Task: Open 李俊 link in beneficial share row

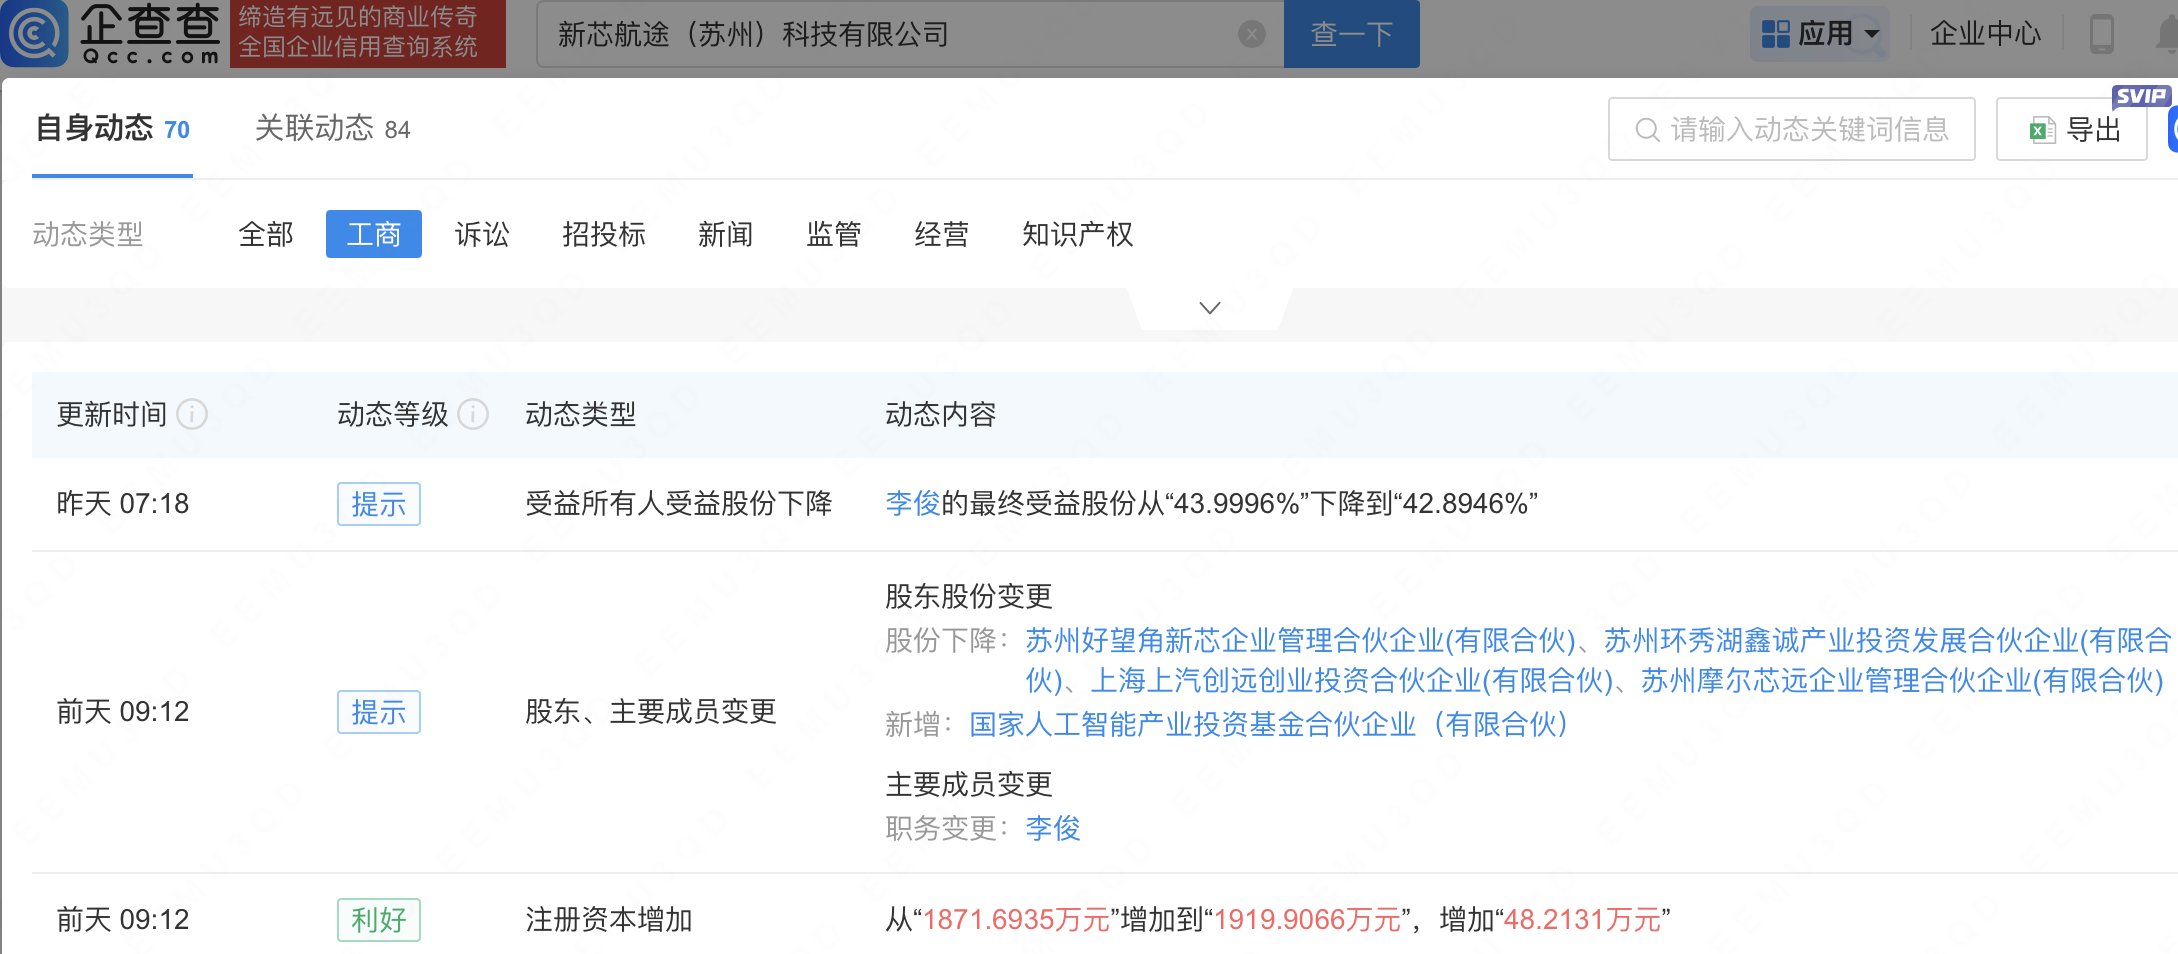Action: tap(912, 504)
